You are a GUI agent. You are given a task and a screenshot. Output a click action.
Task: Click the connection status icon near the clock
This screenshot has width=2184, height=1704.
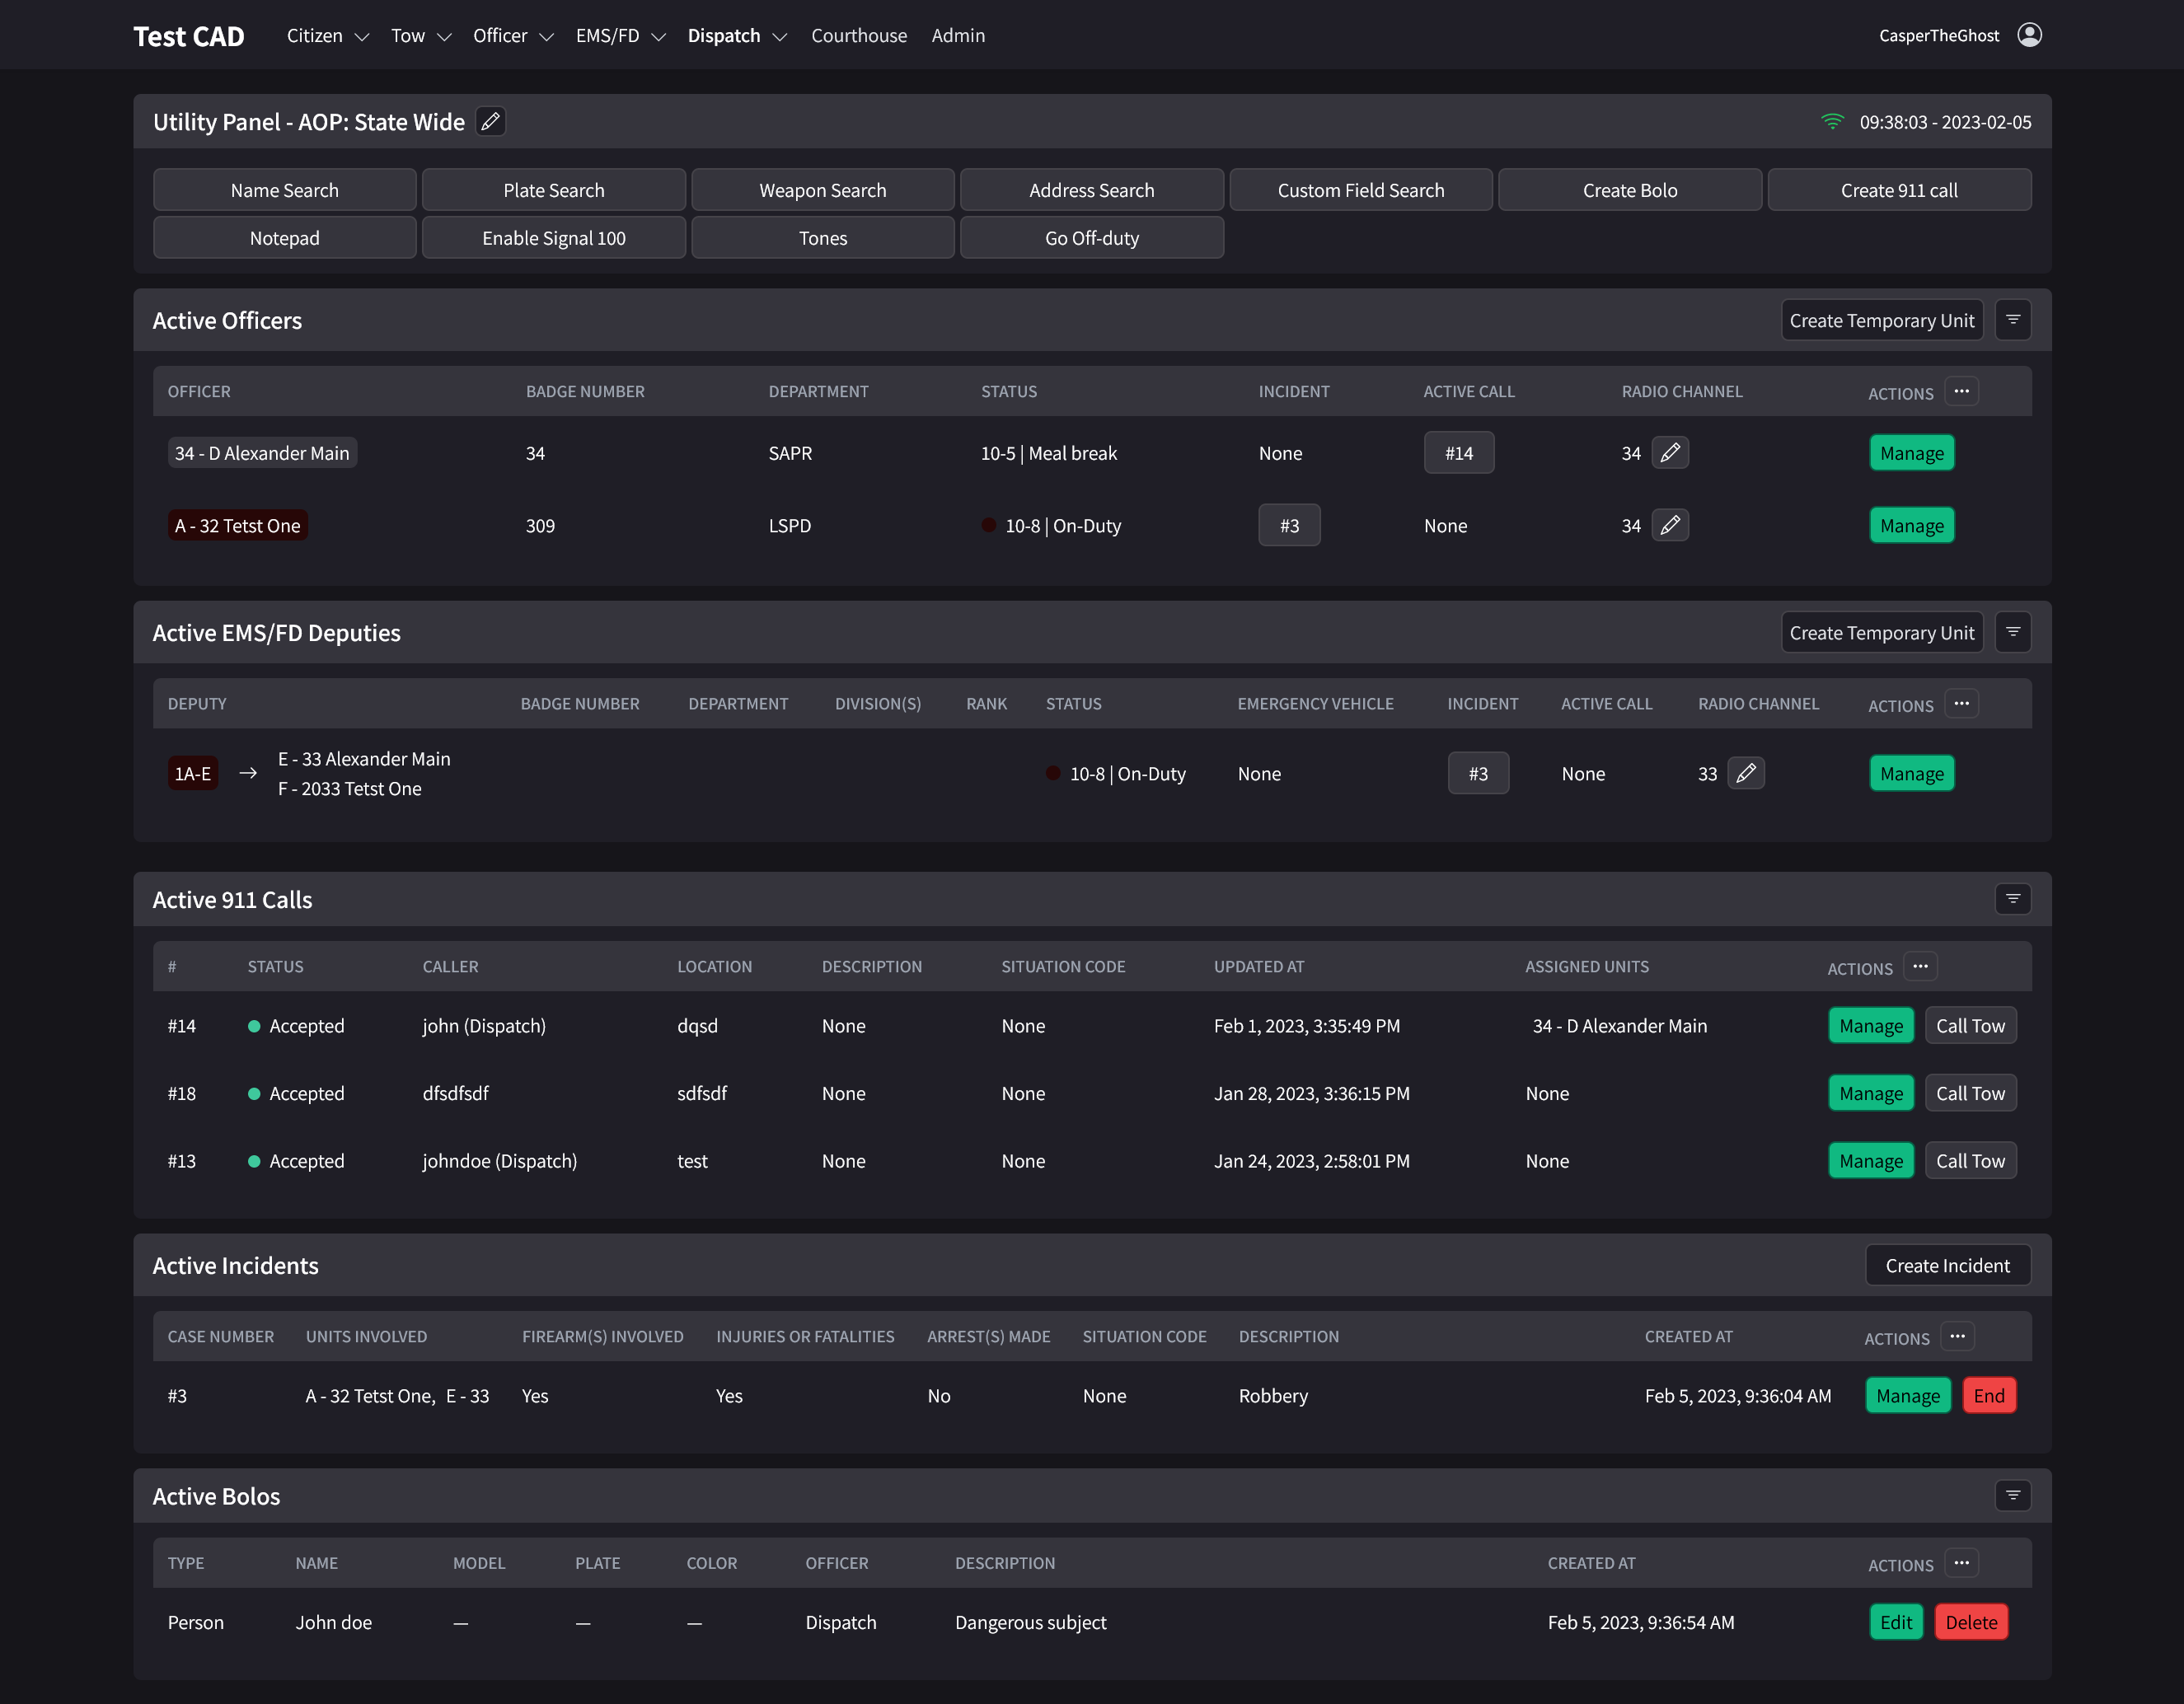tap(1832, 121)
